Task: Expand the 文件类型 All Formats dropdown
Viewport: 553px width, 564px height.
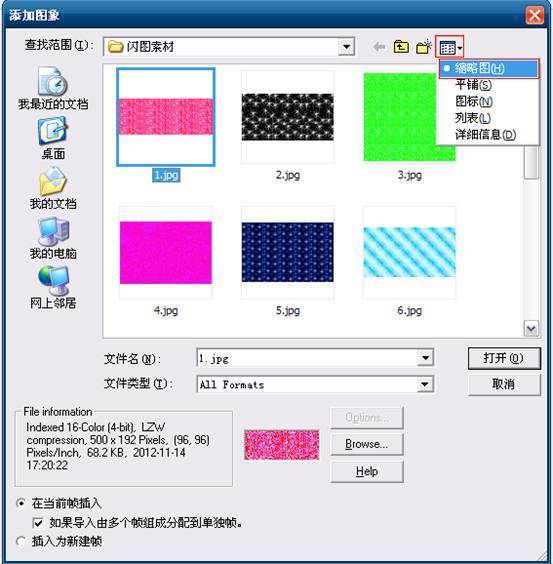Action: [425, 385]
